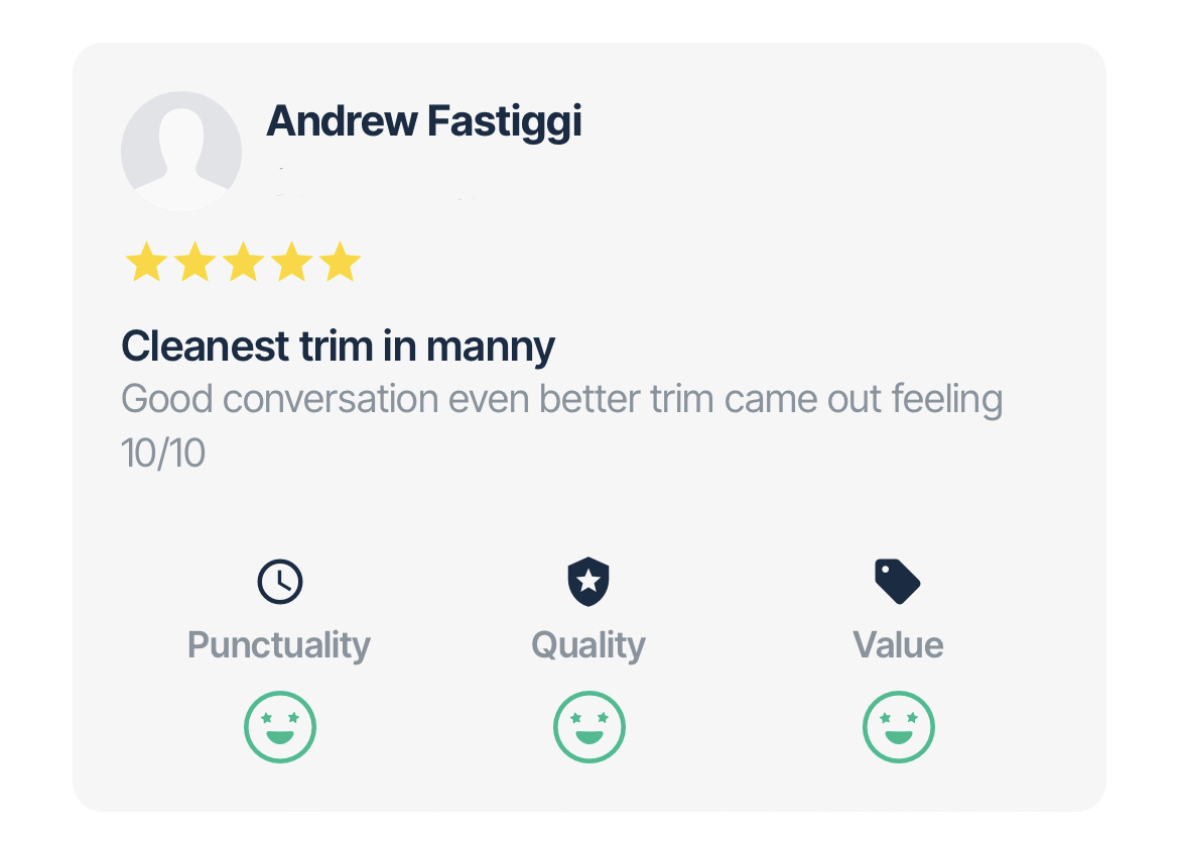
Task: Click the green smiley under Punctuality
Action: [280, 727]
